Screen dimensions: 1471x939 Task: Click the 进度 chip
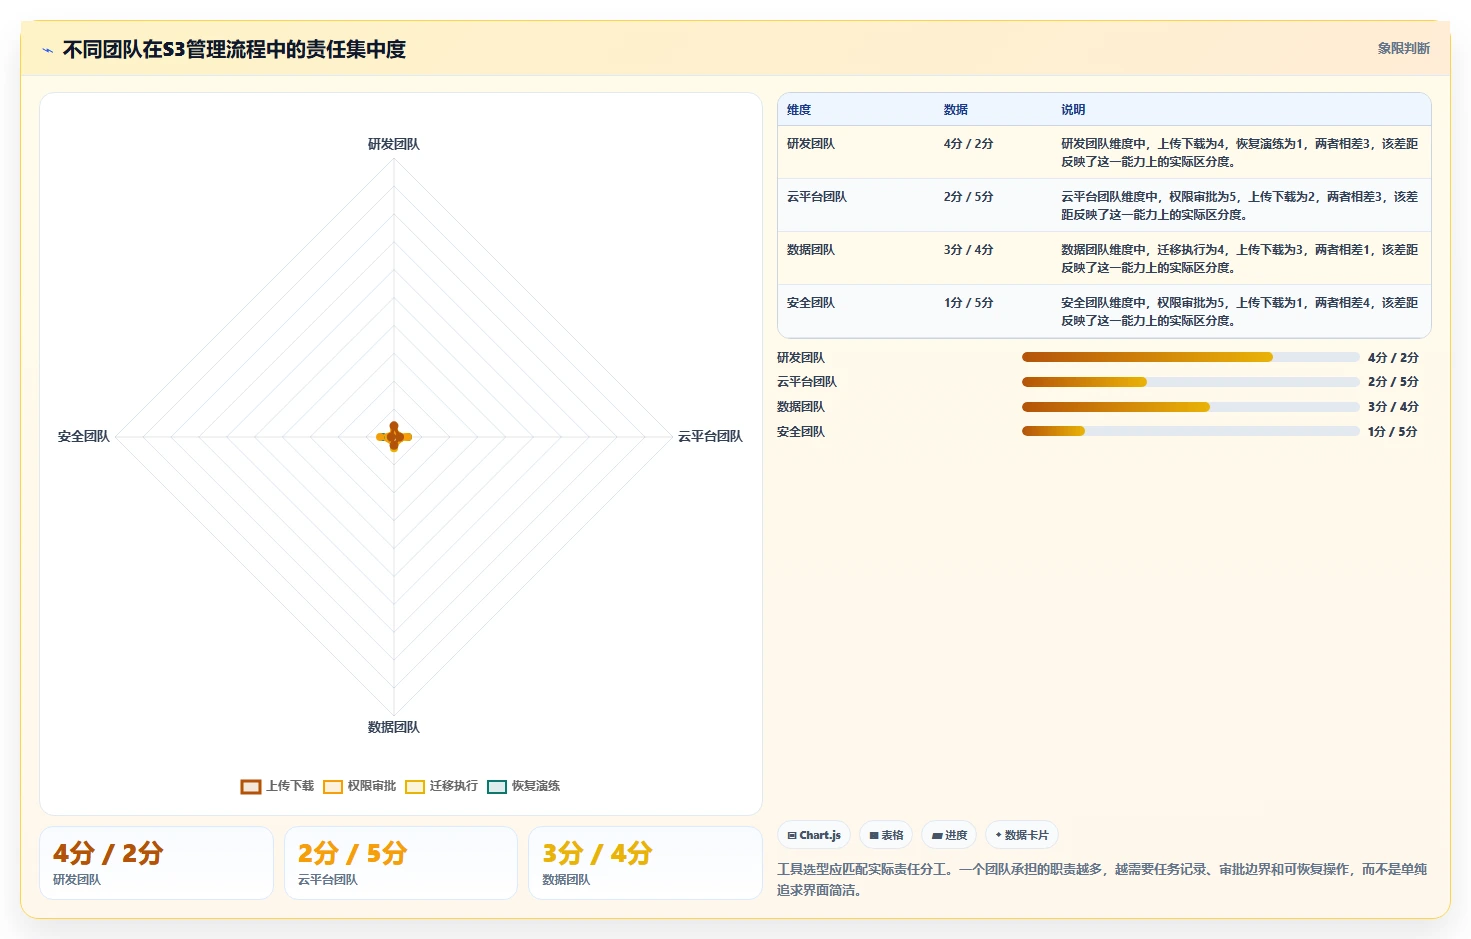click(949, 835)
